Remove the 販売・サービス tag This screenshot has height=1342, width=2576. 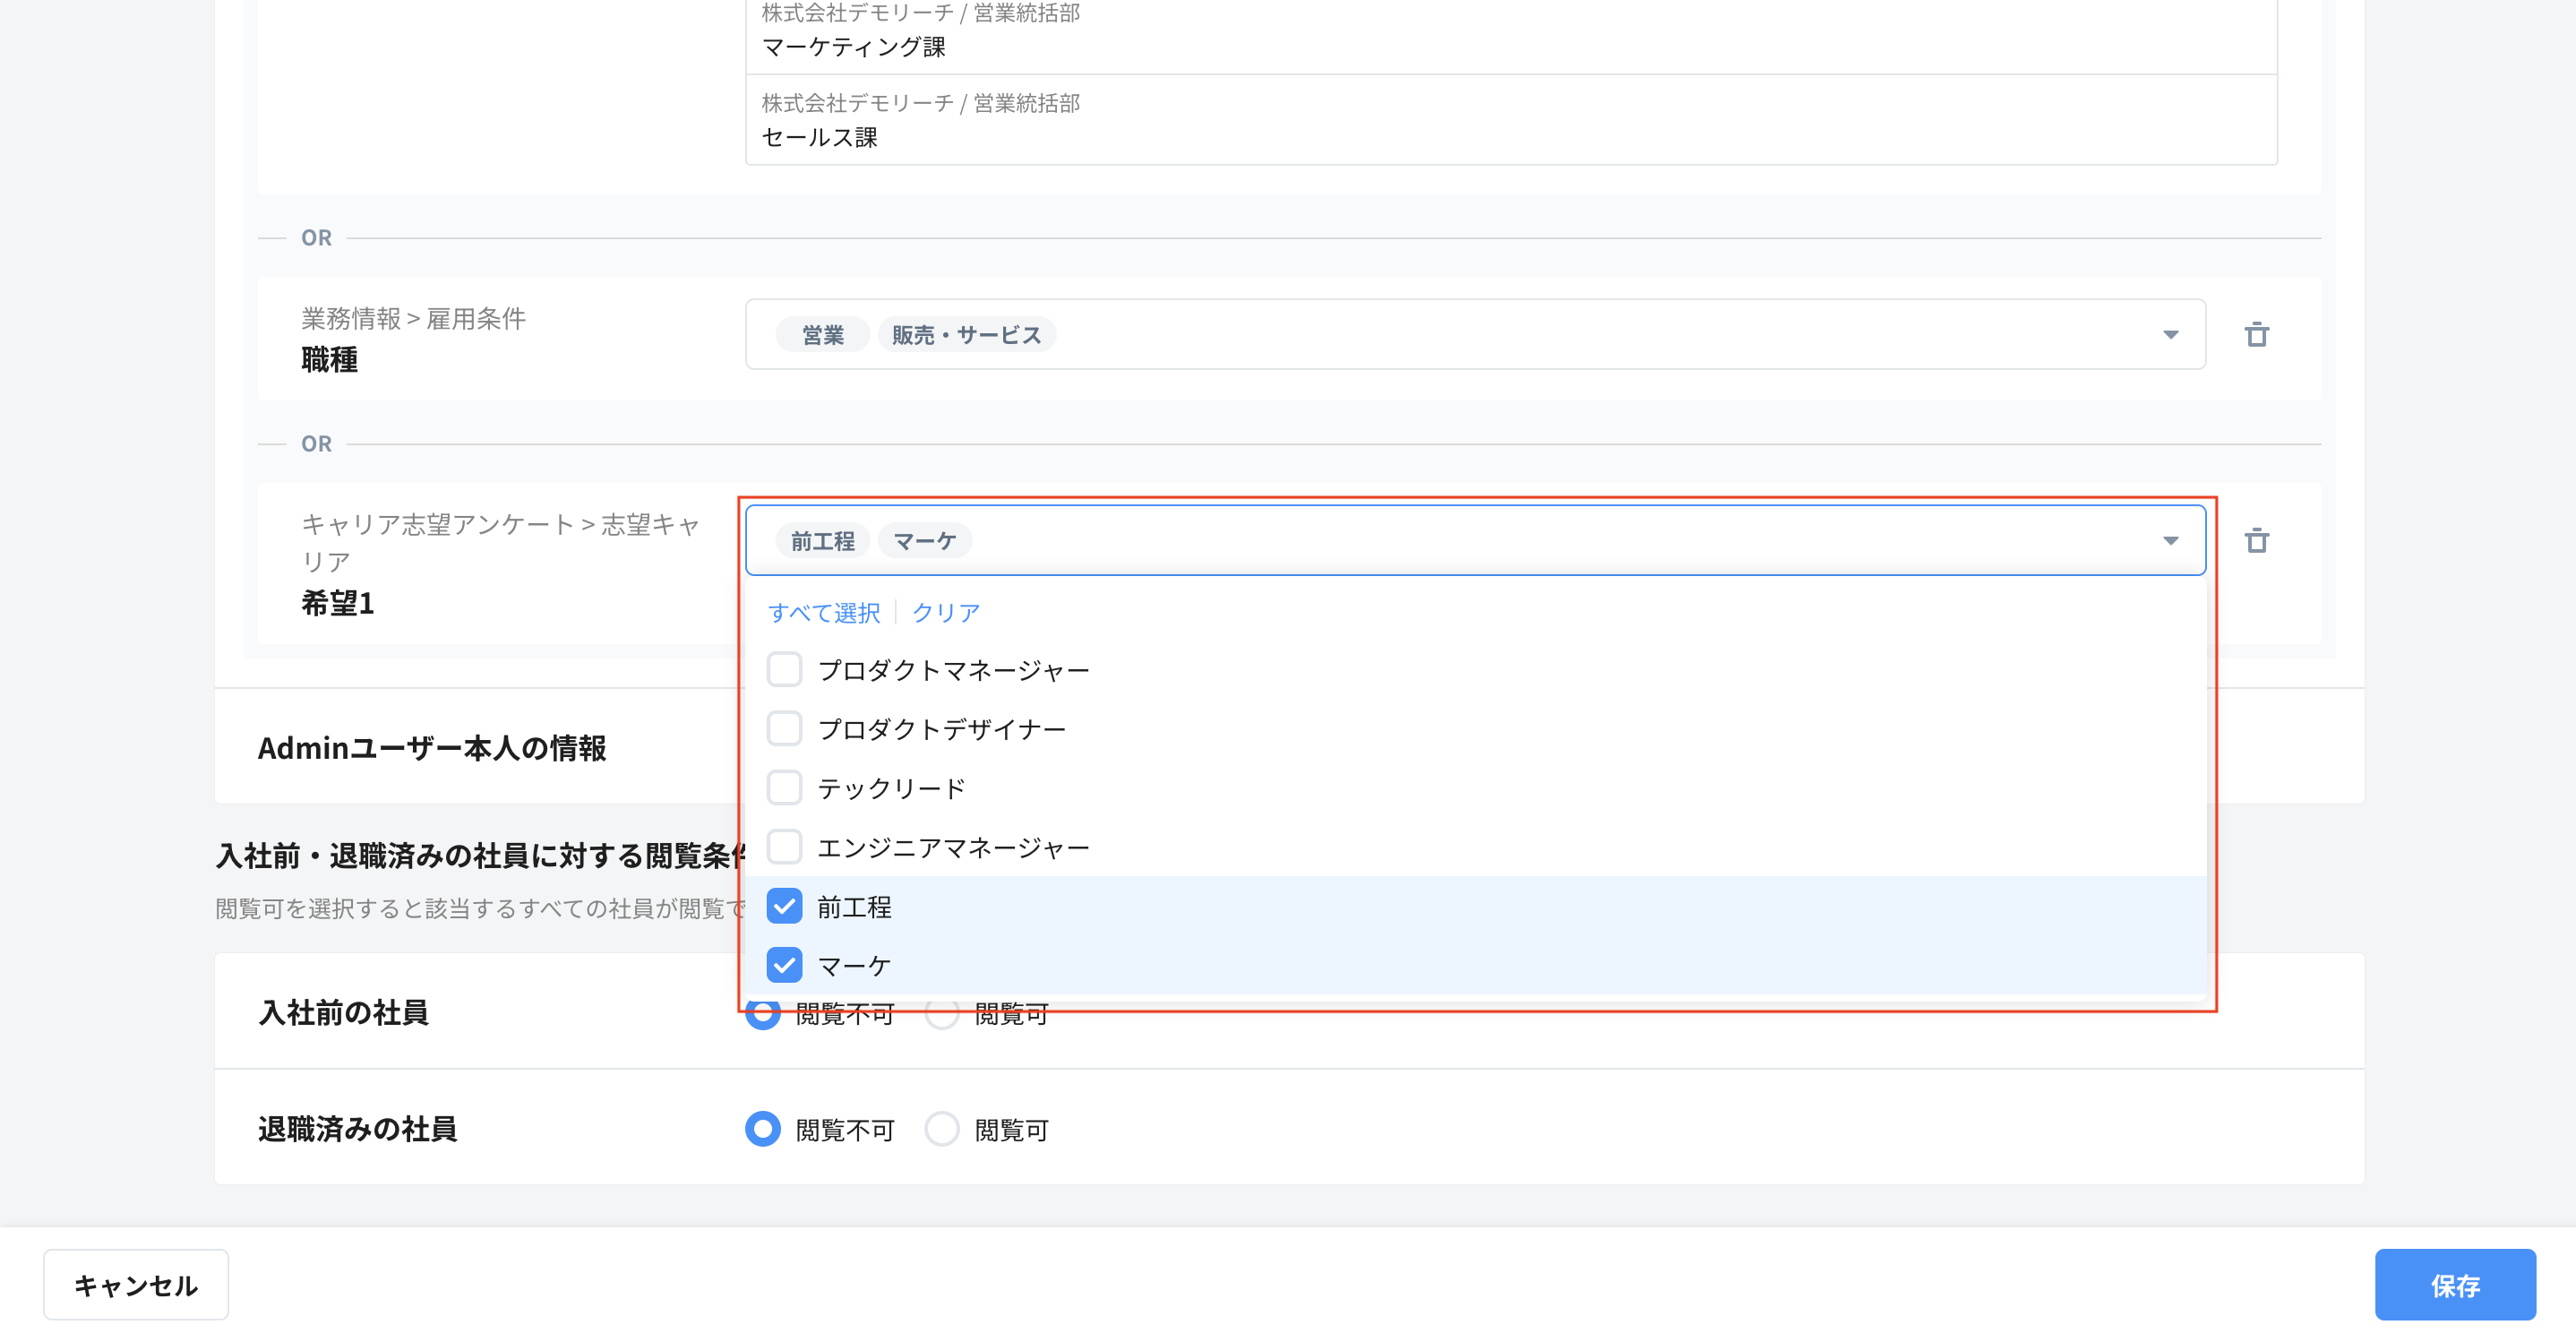(965, 334)
